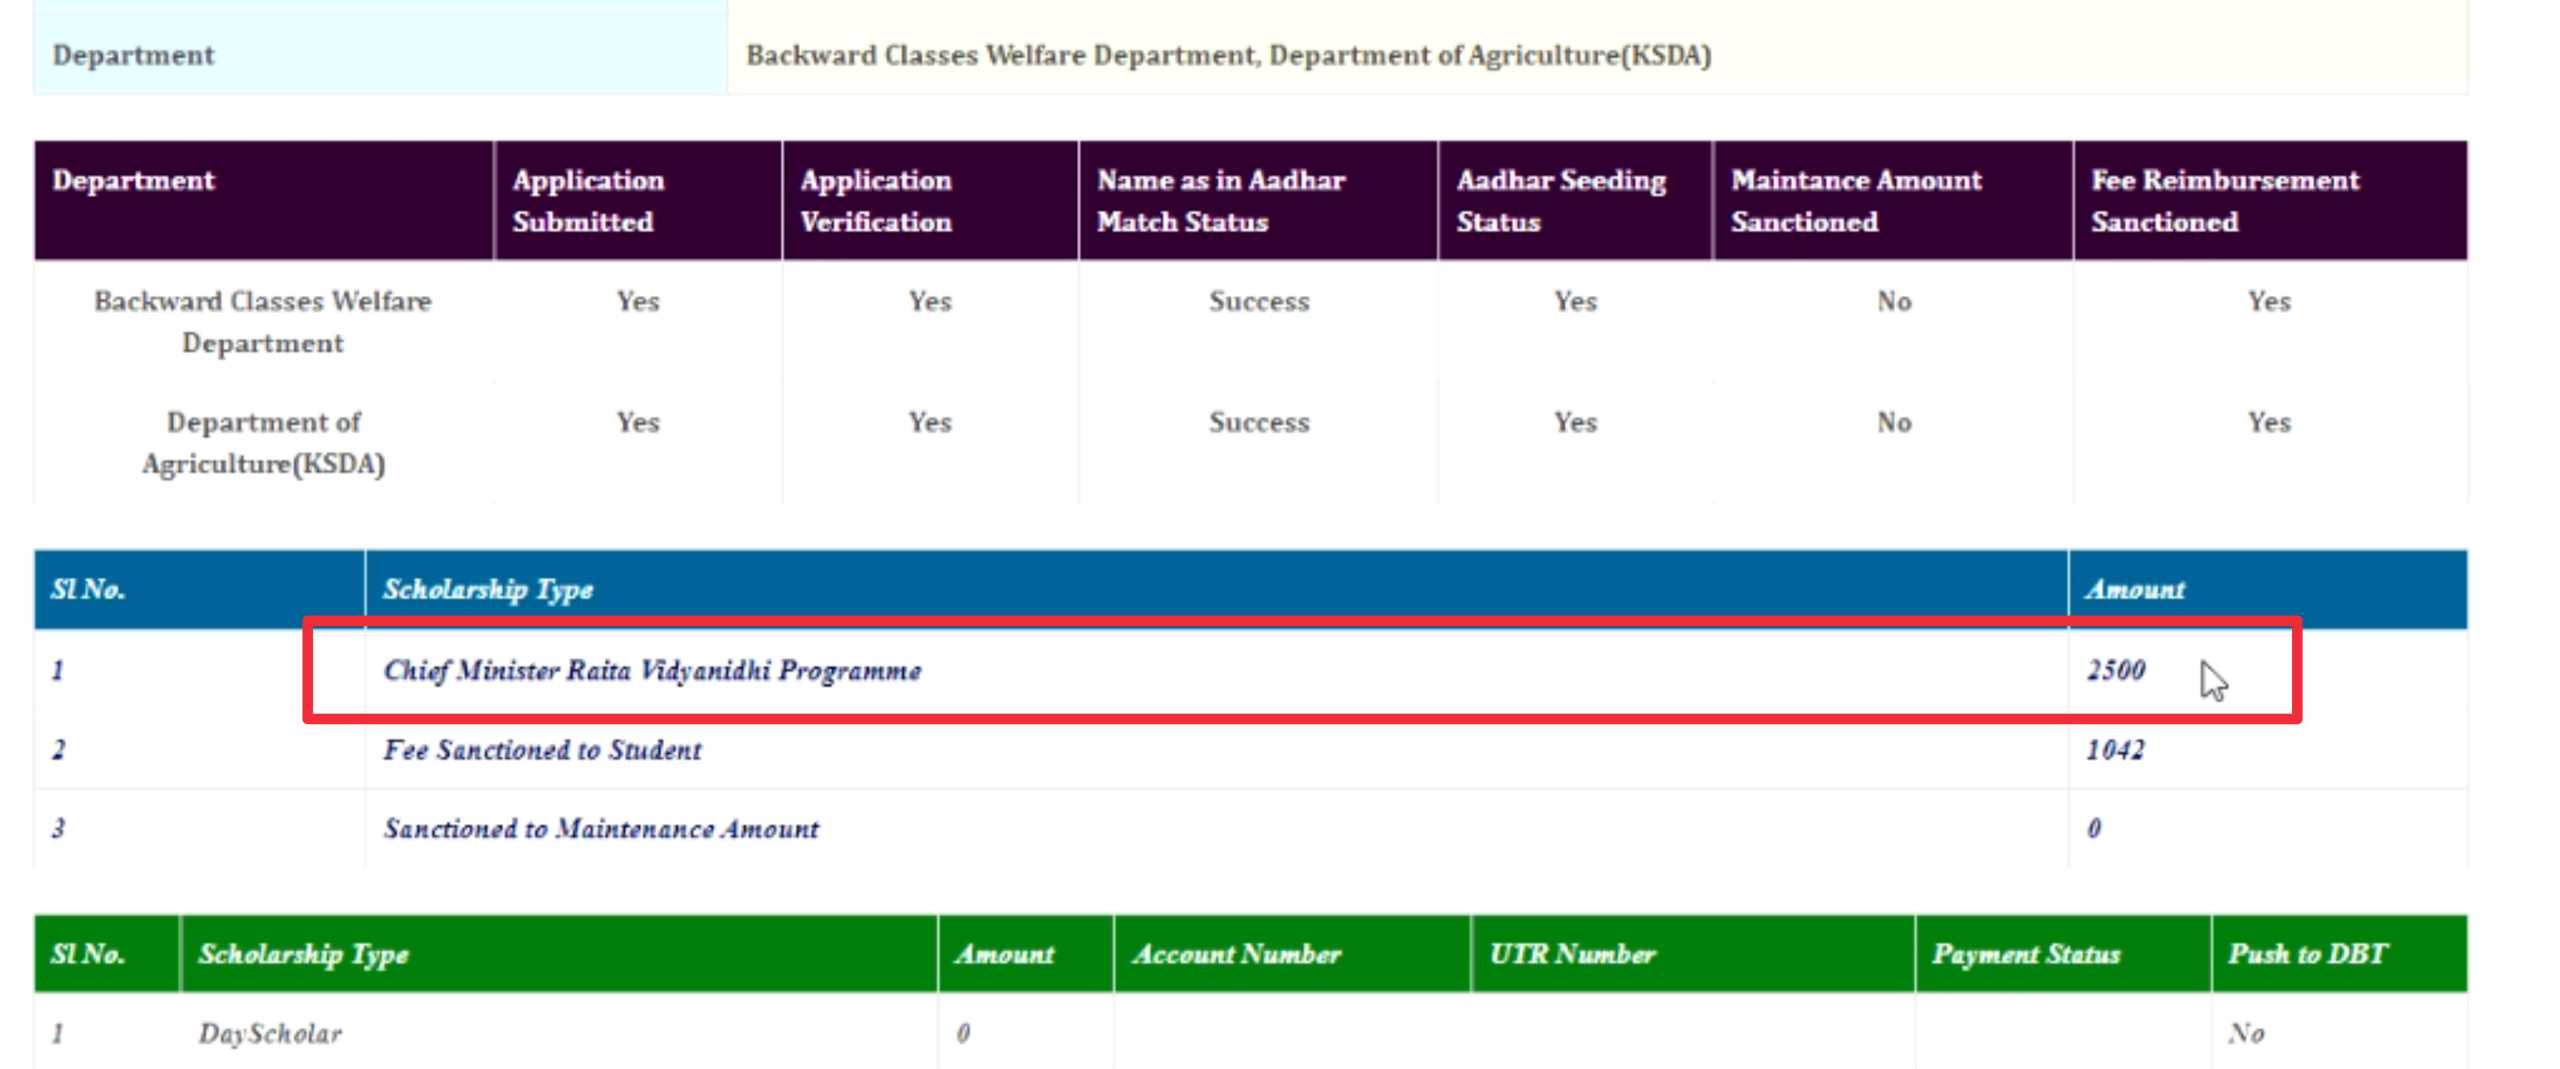Select Backward Classes Welfare Department, Department of Agriculture(KSDA) value
This screenshot has height=1069, width=2560.
(1229, 55)
